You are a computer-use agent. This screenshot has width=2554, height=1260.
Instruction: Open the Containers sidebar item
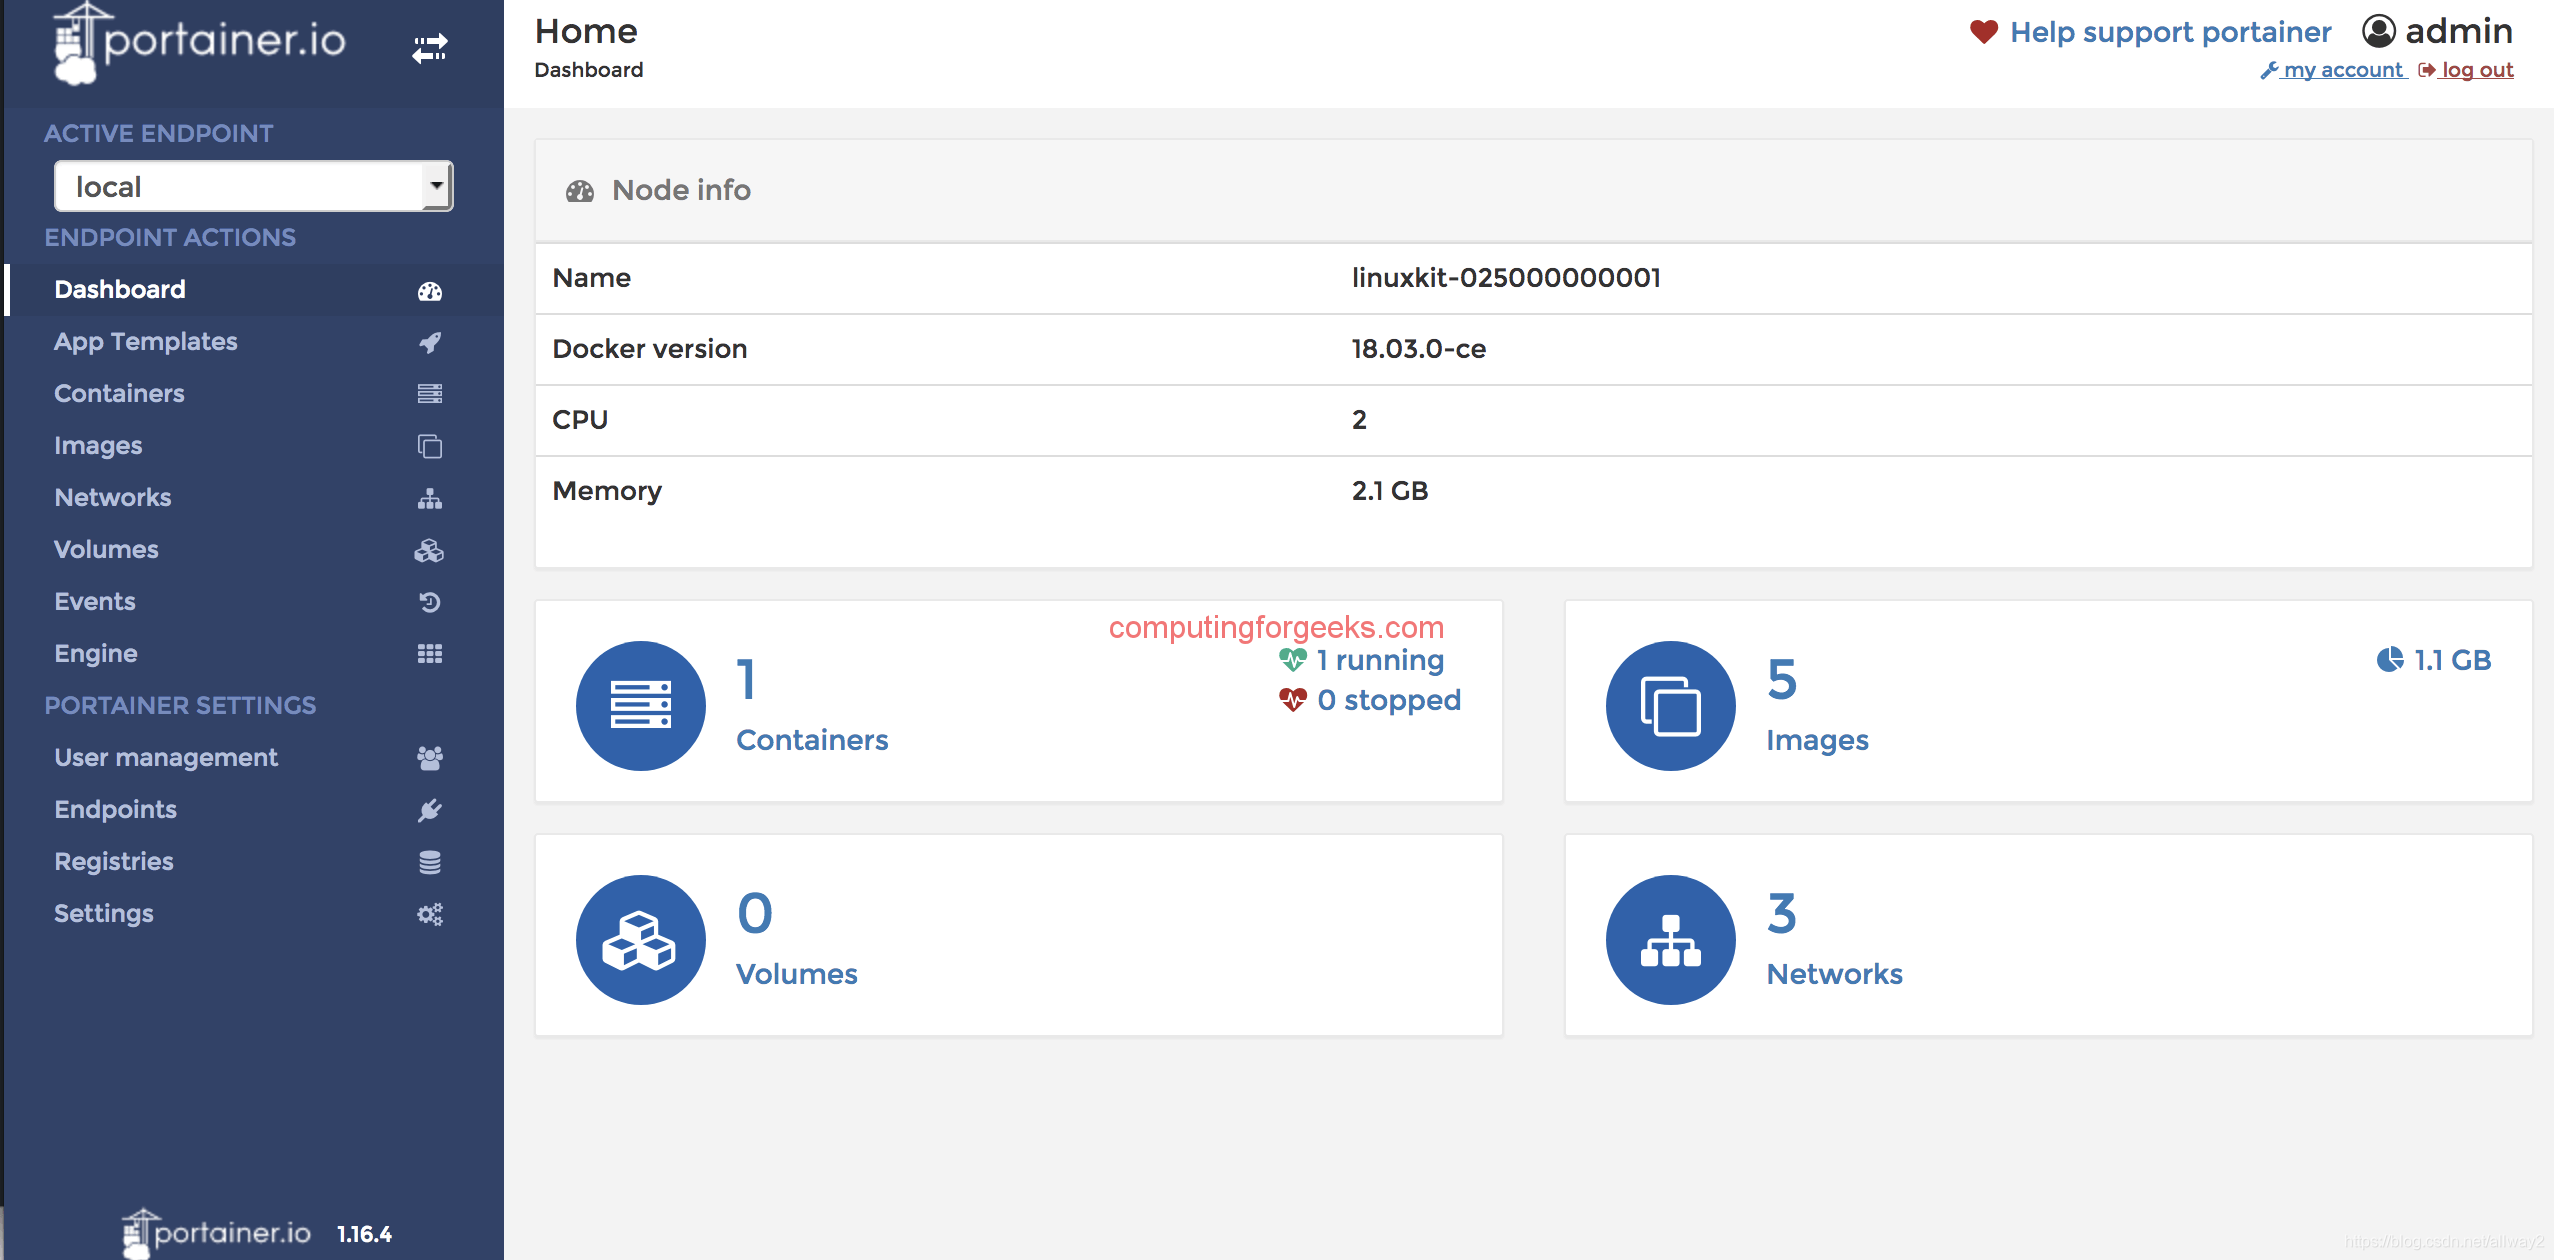coord(254,394)
